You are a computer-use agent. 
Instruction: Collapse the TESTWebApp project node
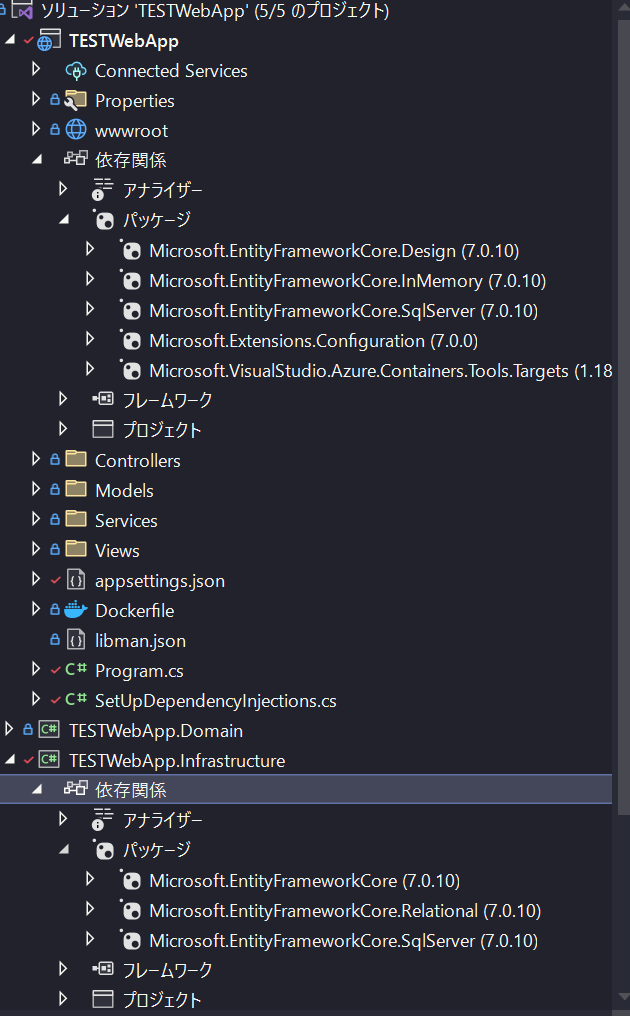pyautogui.click(x=10, y=40)
